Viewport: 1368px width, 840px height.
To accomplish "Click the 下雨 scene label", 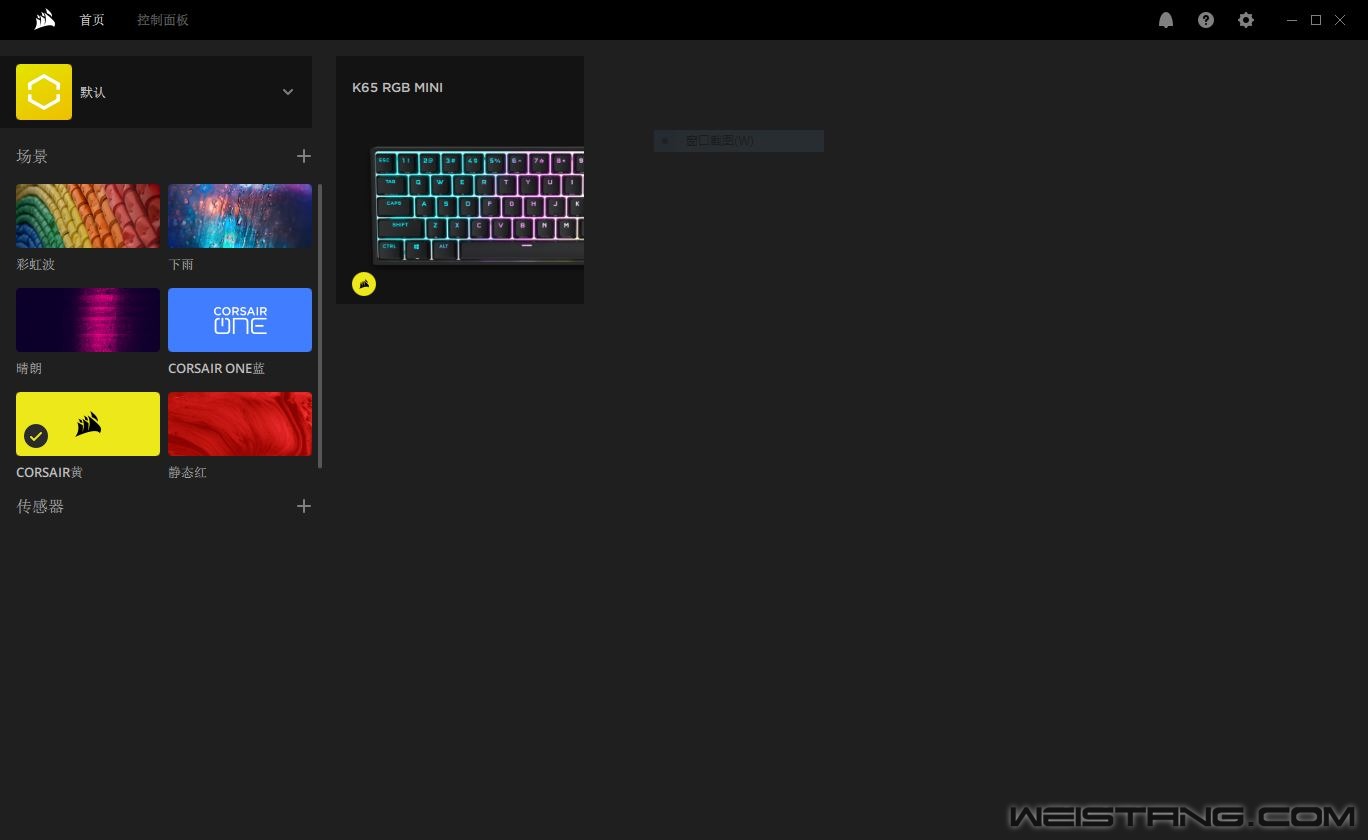I will tap(181, 265).
